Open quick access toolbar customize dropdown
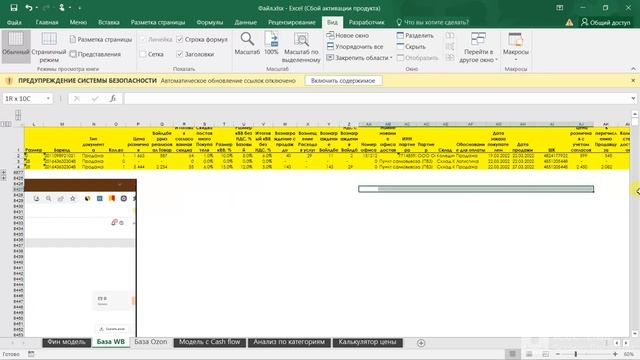Image resolution: width=640 pixels, height=360 pixels. point(80,8)
